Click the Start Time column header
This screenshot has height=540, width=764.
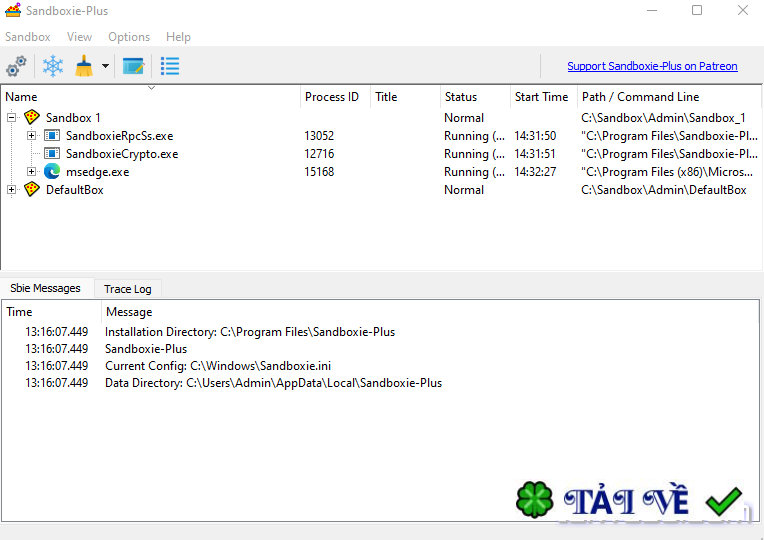(x=543, y=97)
